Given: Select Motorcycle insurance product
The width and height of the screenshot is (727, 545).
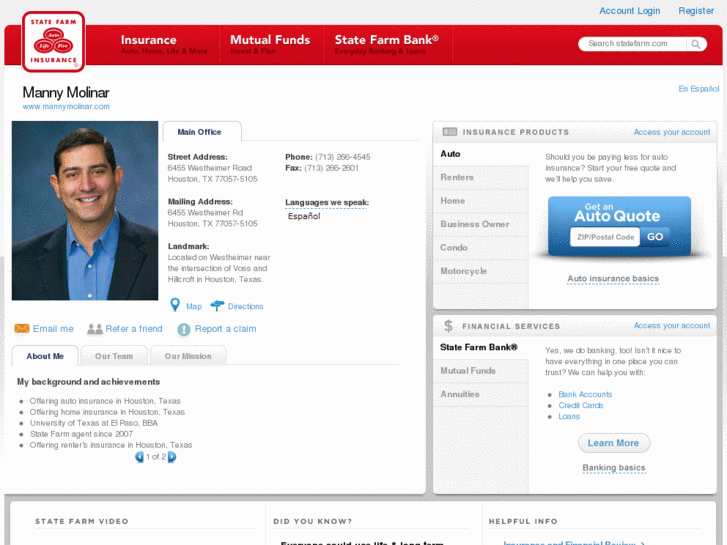Looking at the screenshot, I should [481, 271].
